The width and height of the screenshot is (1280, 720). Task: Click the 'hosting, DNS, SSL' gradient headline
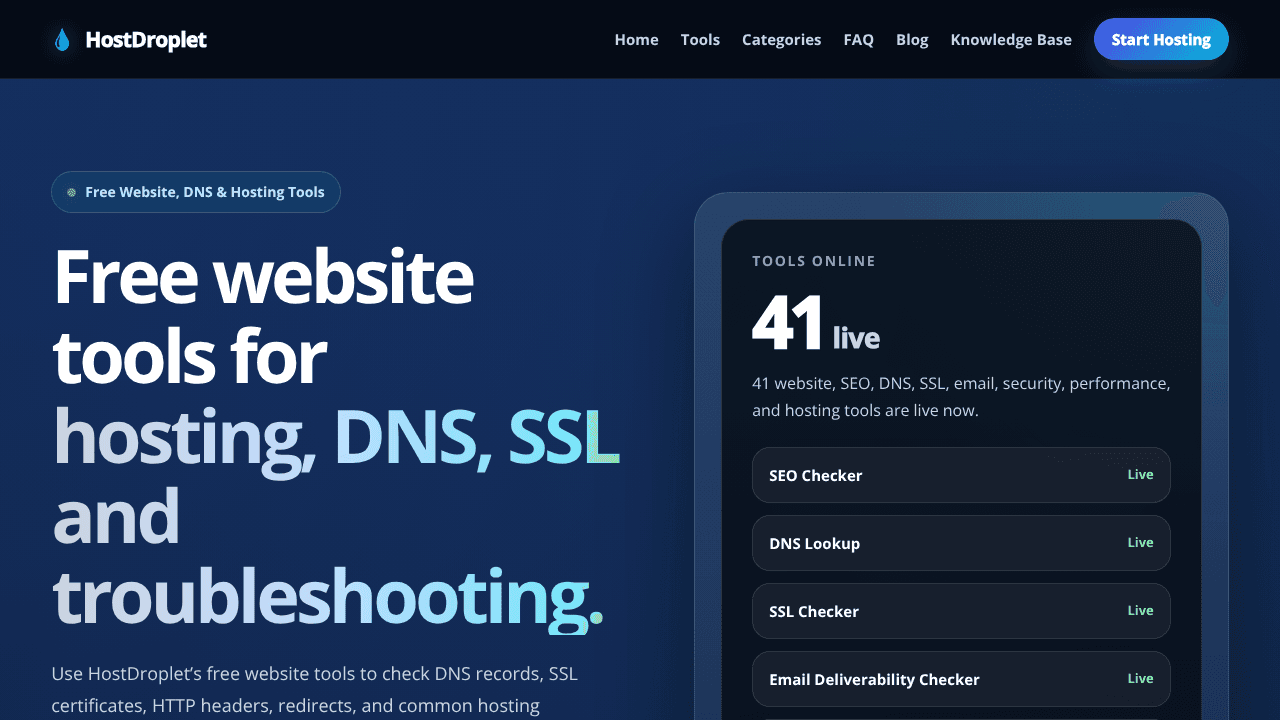[336, 438]
